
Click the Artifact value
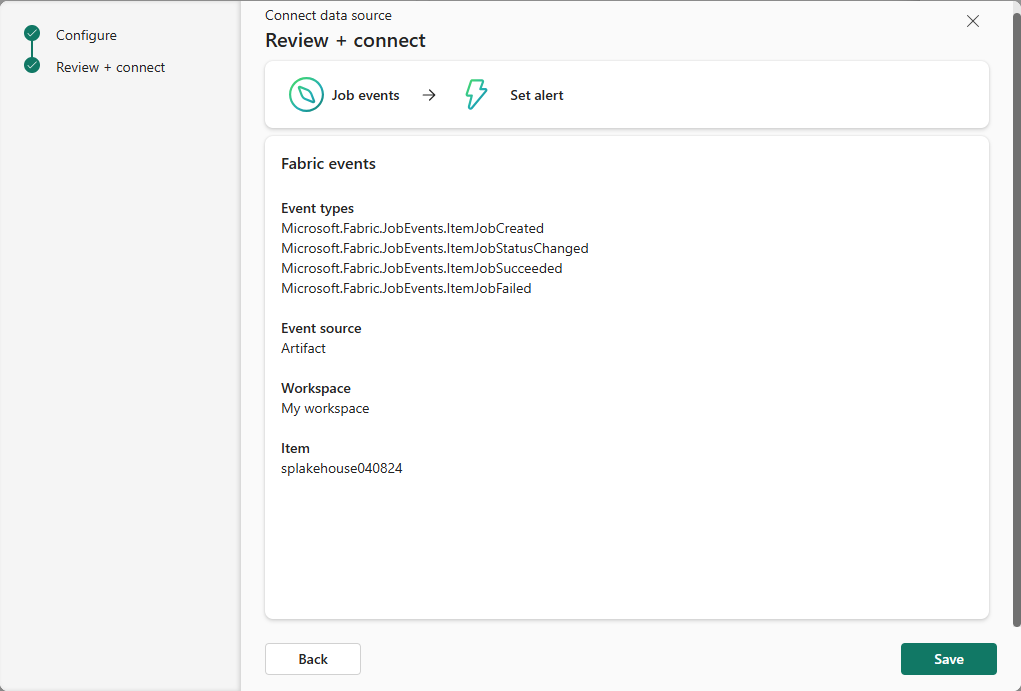pyautogui.click(x=303, y=348)
